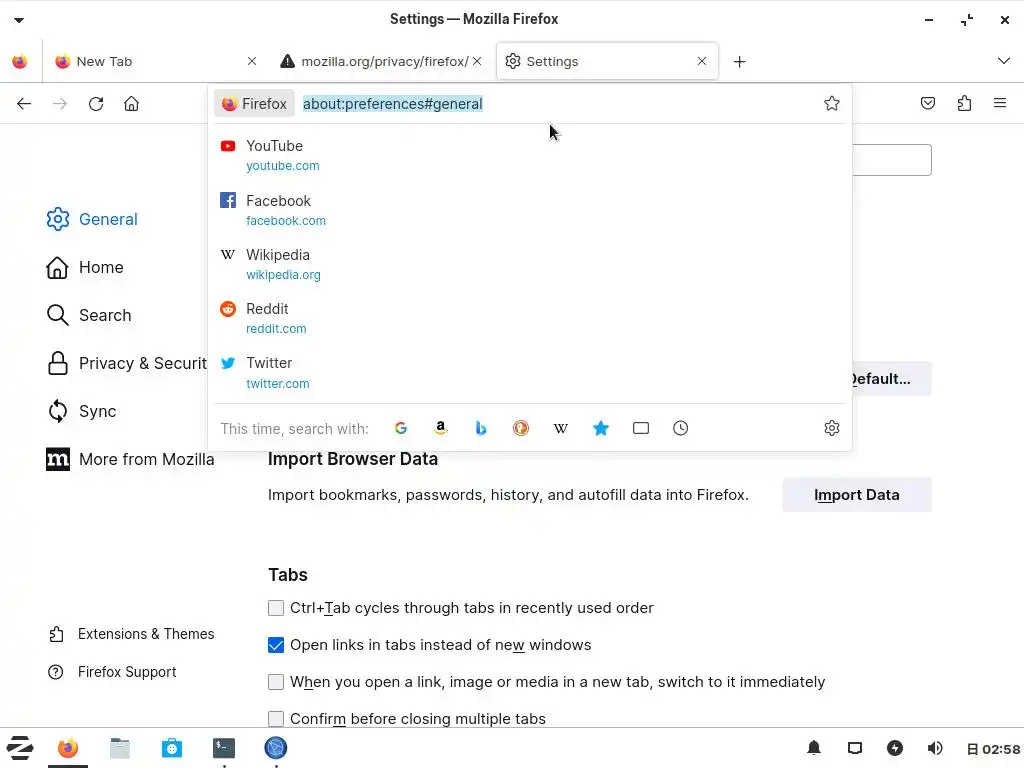
Task: Click the Import Data button
Action: click(x=857, y=495)
